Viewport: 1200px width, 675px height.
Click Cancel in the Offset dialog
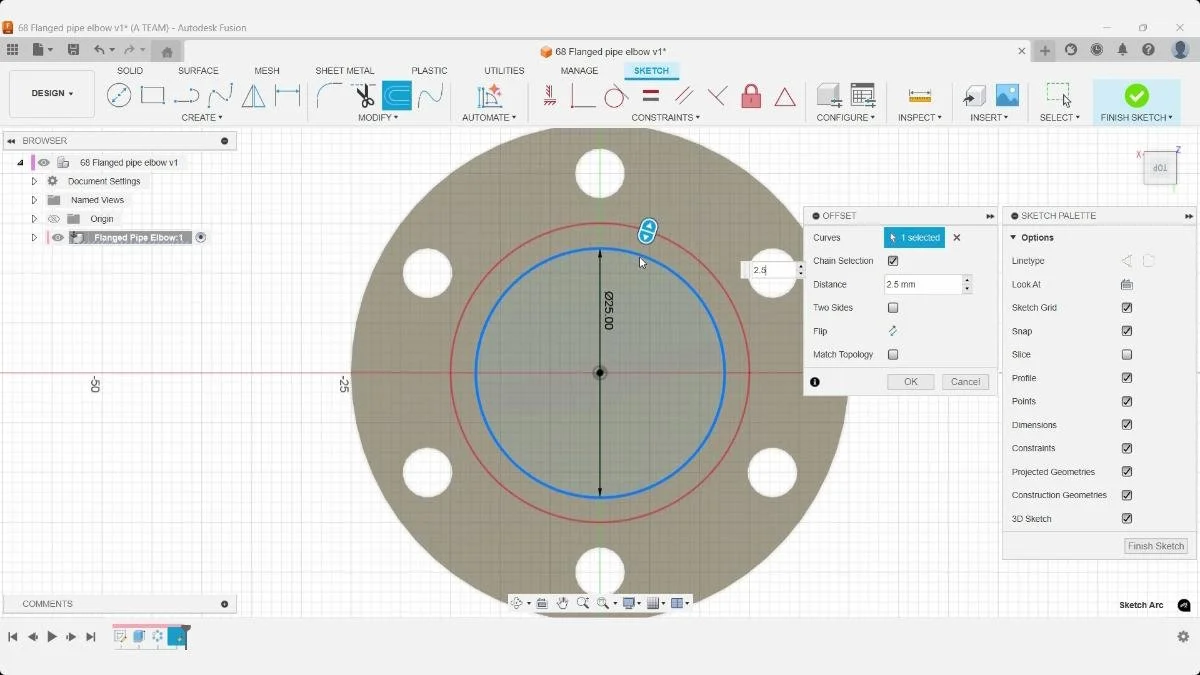pyautogui.click(x=965, y=382)
